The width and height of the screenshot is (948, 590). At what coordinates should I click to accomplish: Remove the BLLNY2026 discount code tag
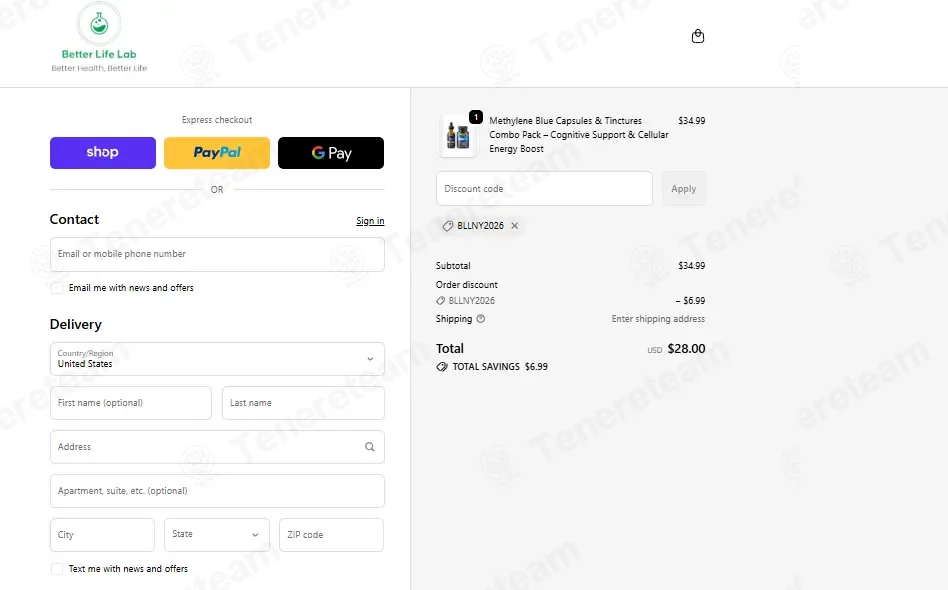coord(515,225)
